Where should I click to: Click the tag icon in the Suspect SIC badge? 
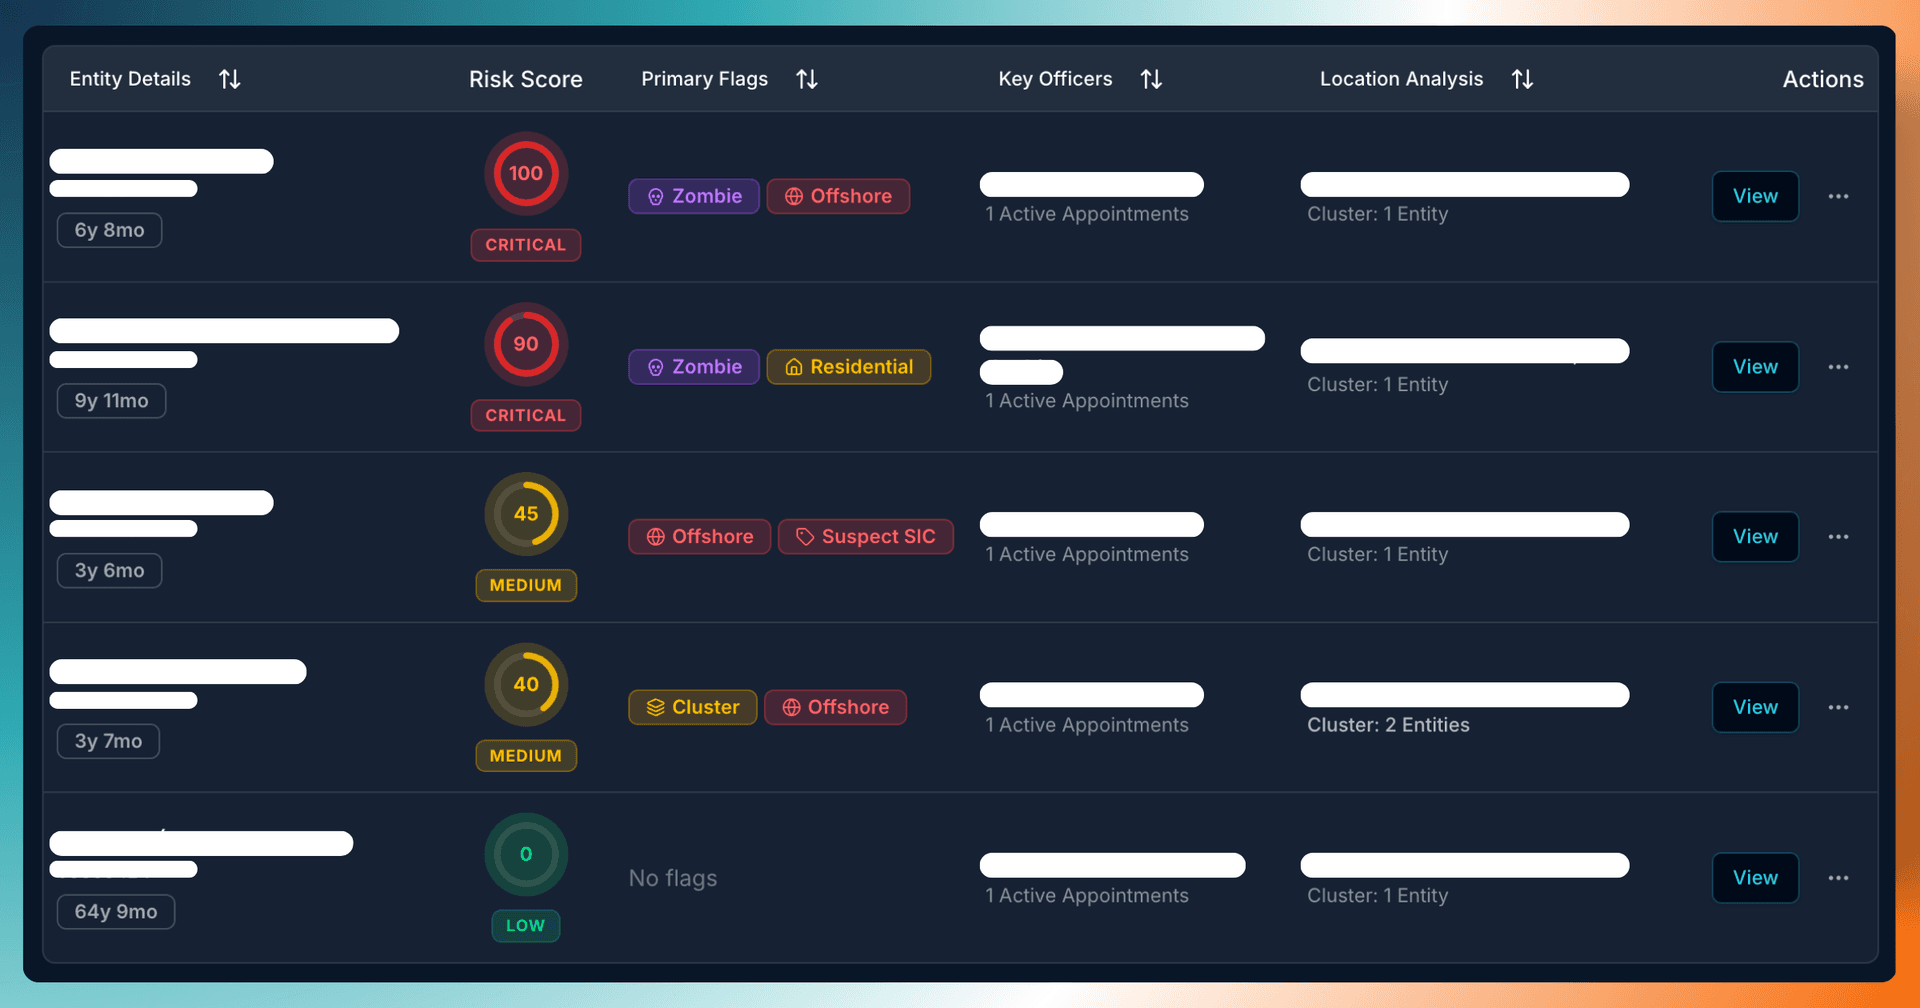coord(805,536)
